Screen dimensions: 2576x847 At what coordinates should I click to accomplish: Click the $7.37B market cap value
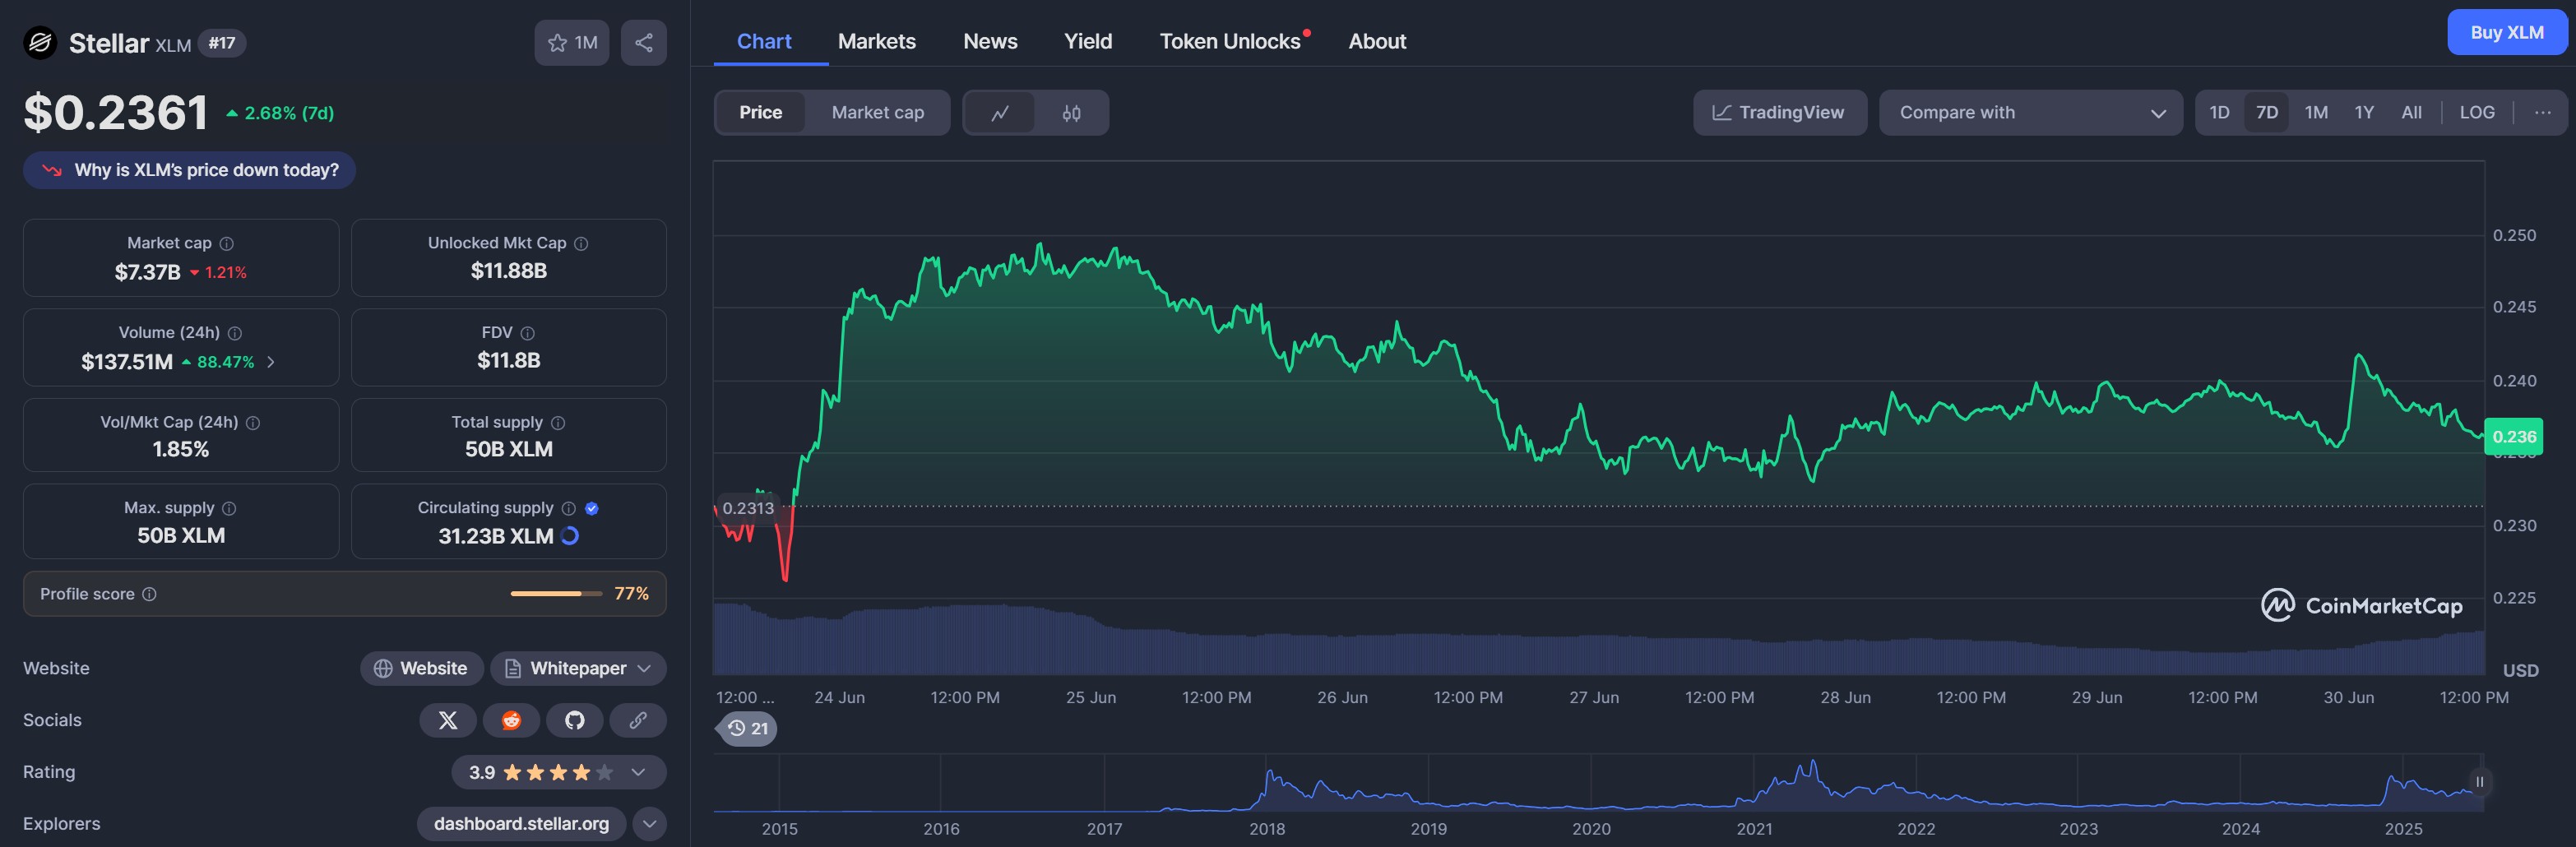[147, 272]
